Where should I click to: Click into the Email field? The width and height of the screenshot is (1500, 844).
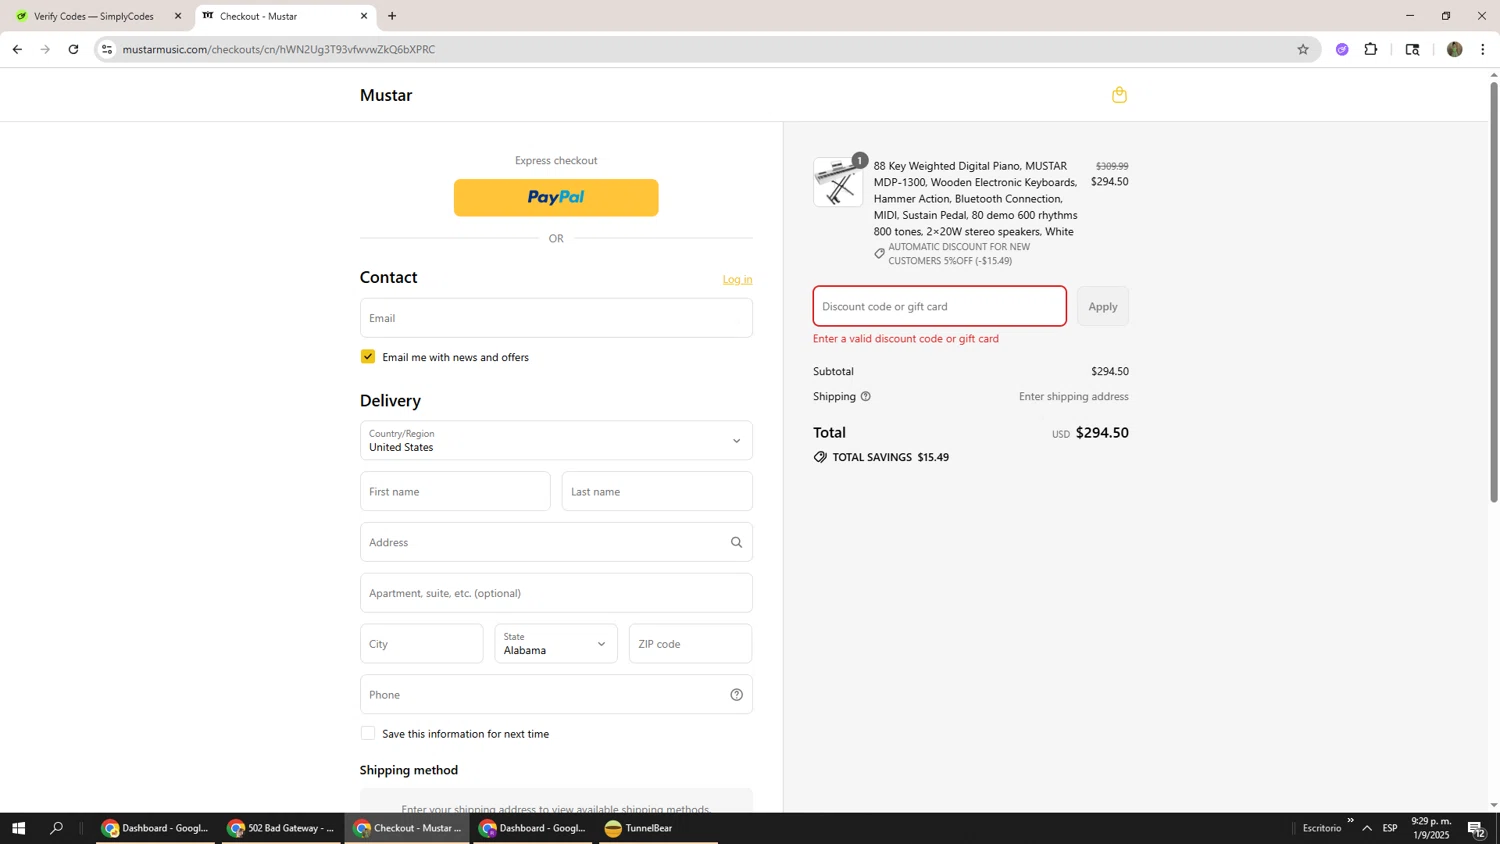(556, 318)
